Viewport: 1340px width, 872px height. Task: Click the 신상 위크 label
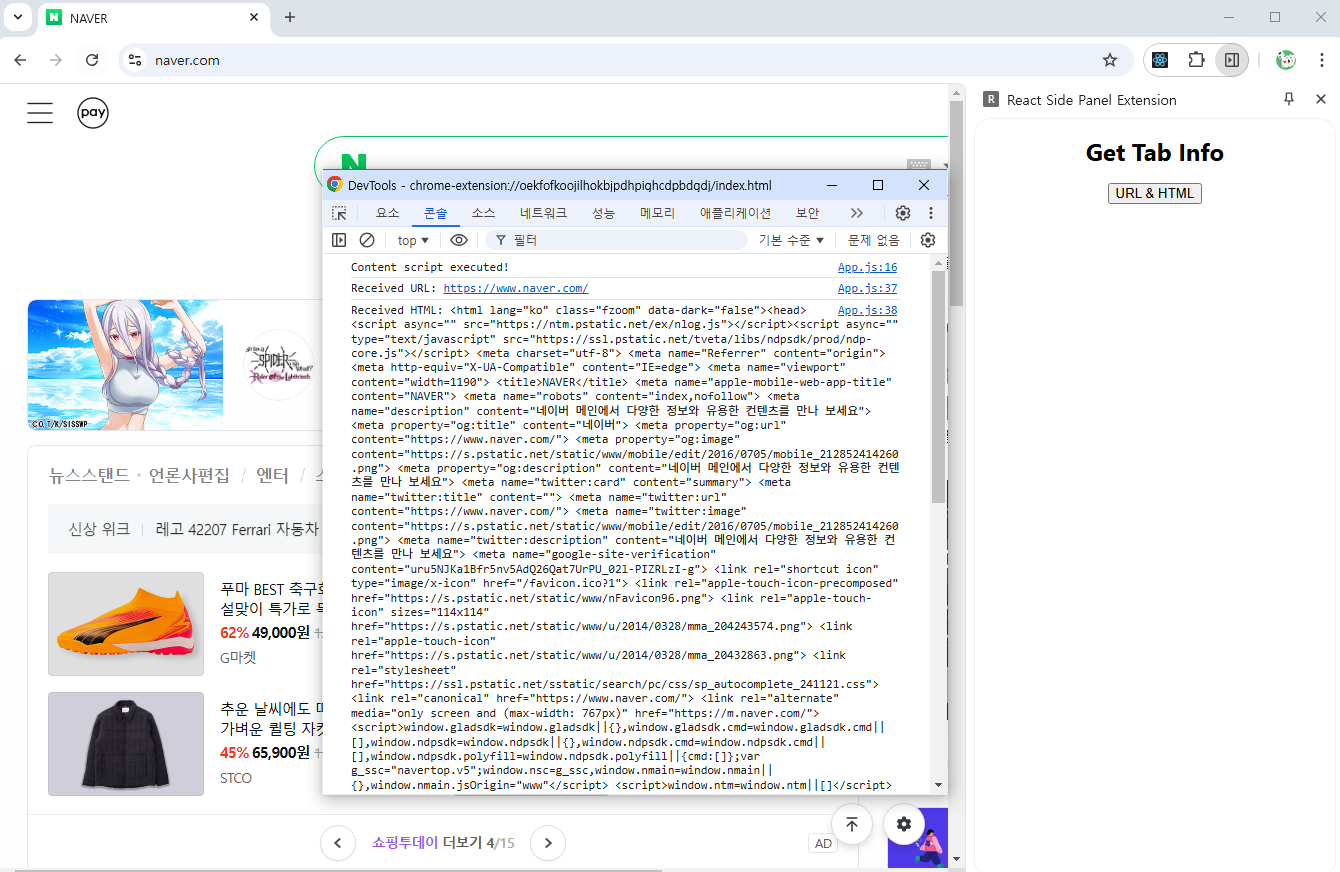point(99,529)
